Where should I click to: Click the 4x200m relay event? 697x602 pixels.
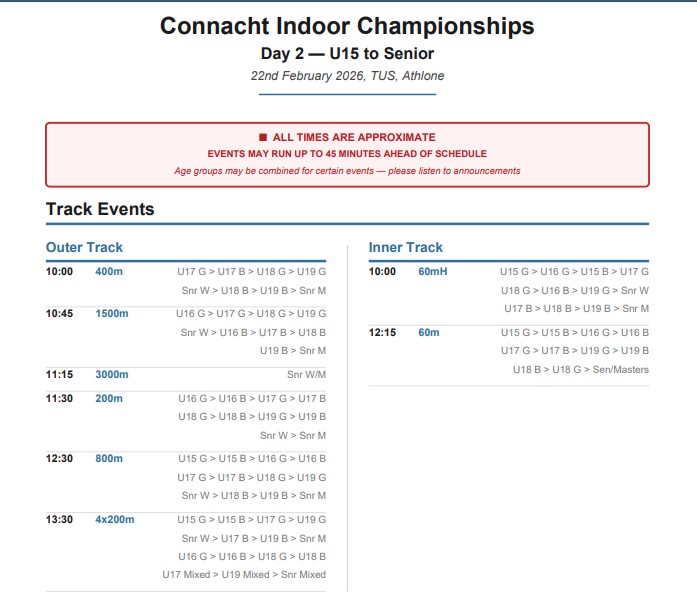(114, 519)
